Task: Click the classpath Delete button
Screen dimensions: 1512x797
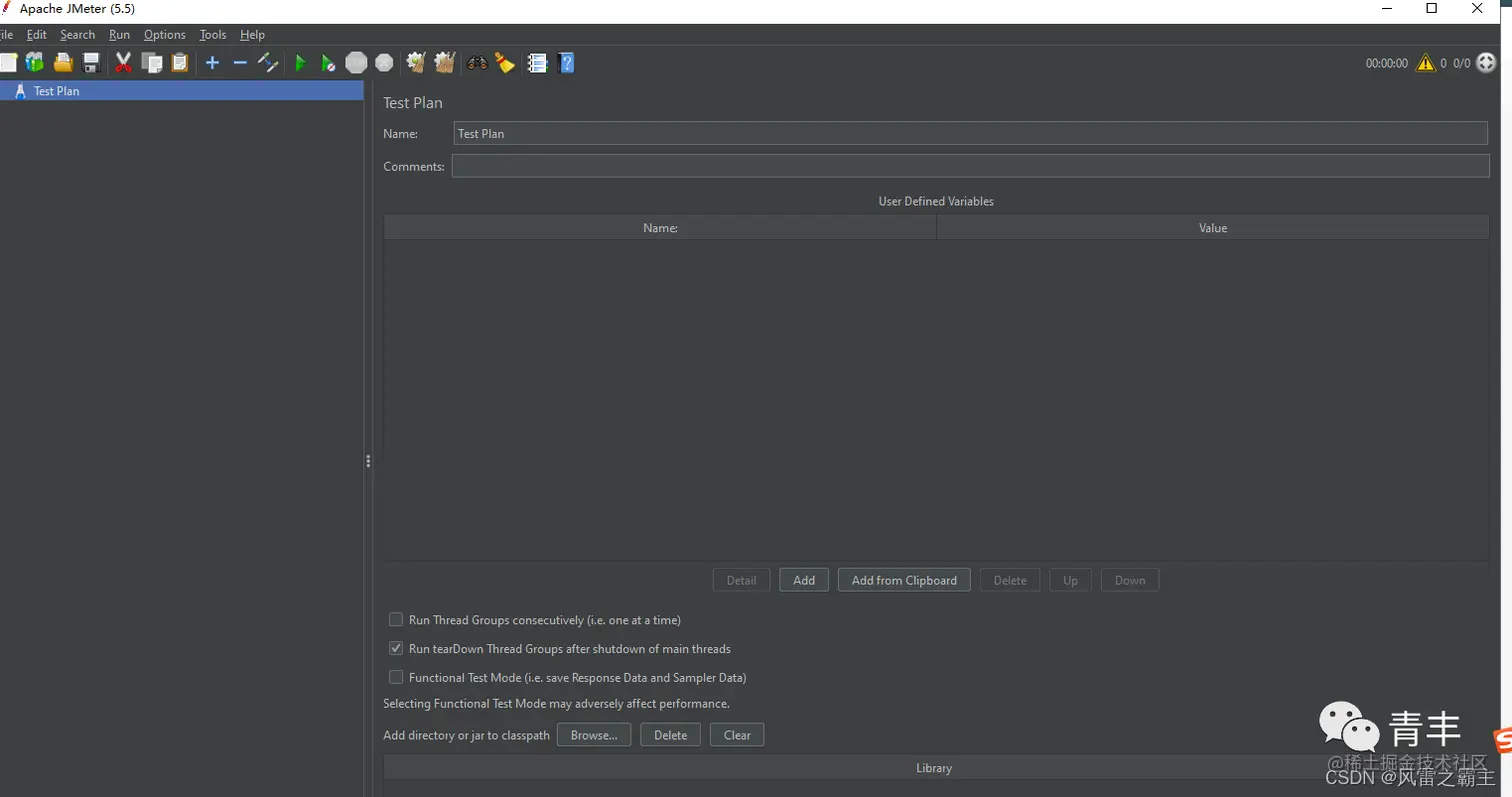Action: click(x=670, y=735)
